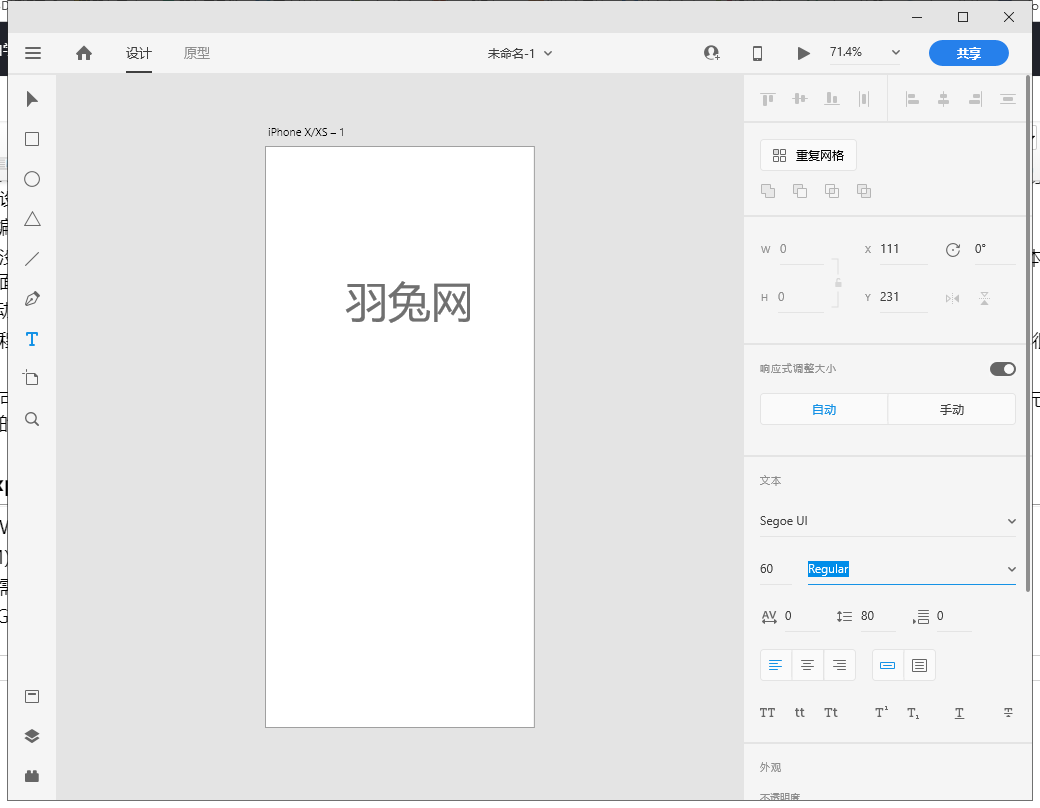This screenshot has height=808, width=1040.
Task: Switch to point text auto width
Action: pyautogui.click(x=887, y=665)
